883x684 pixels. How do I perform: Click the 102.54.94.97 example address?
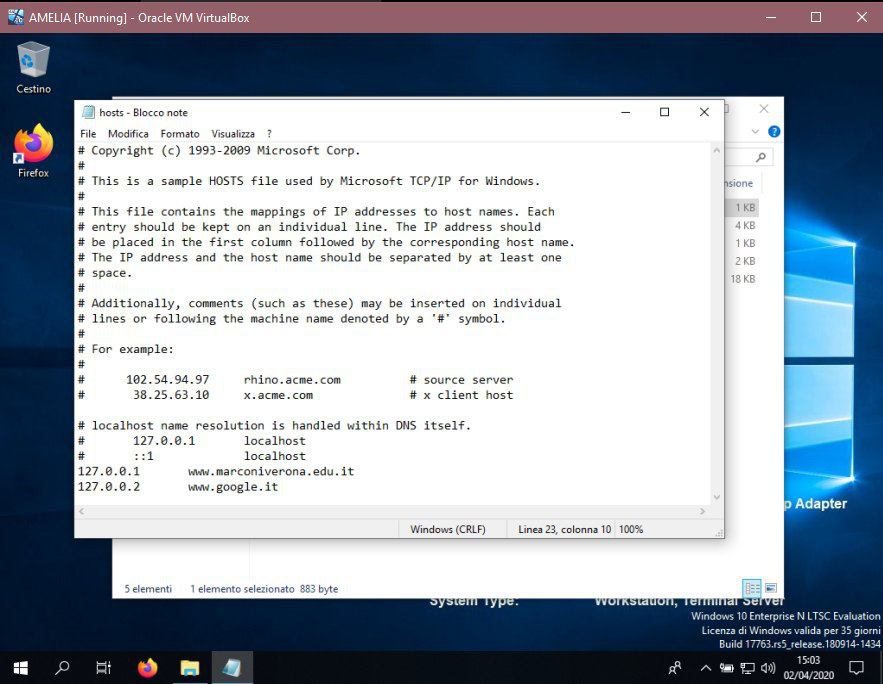coord(167,380)
